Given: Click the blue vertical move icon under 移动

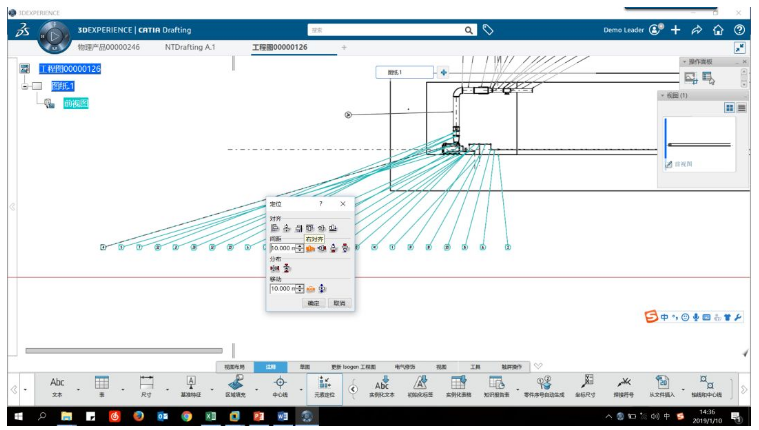Looking at the screenshot, I should coord(322,289).
